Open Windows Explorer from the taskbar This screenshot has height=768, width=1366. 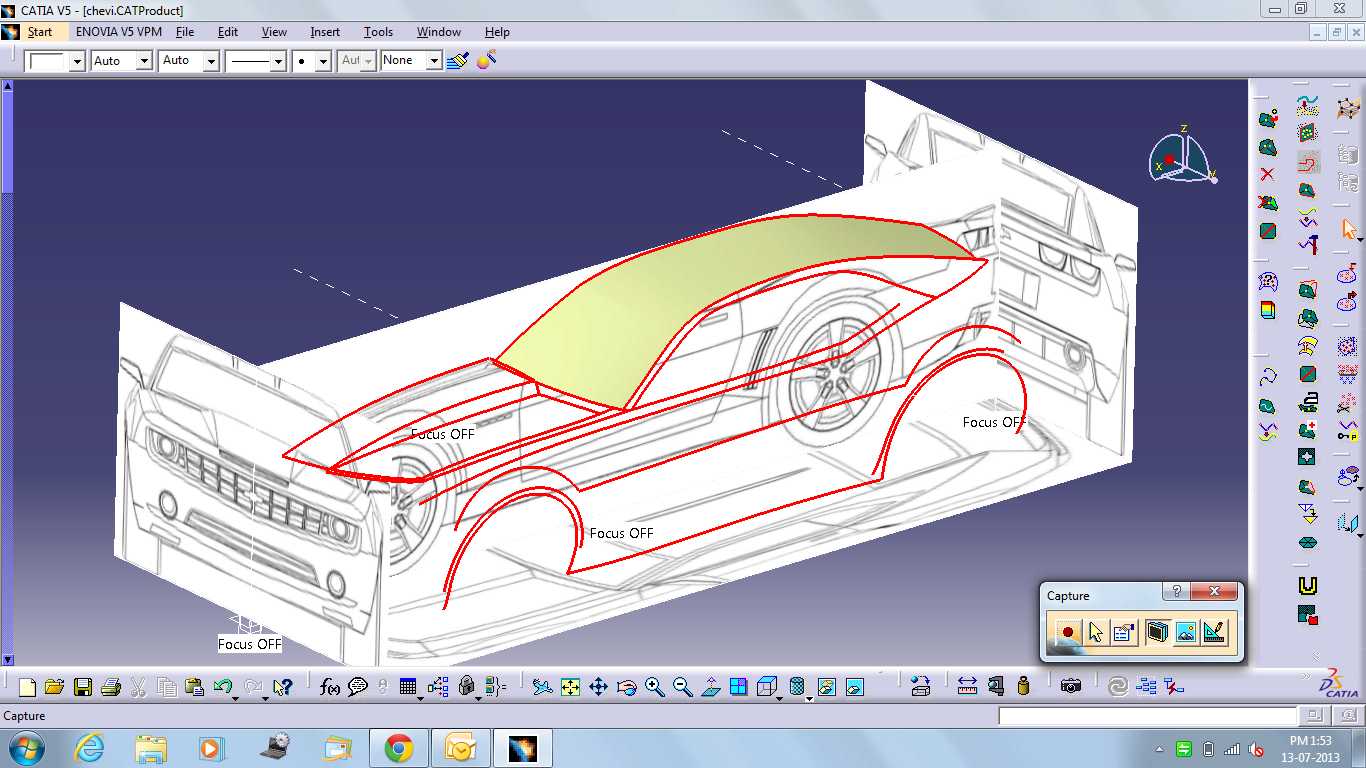click(x=151, y=748)
